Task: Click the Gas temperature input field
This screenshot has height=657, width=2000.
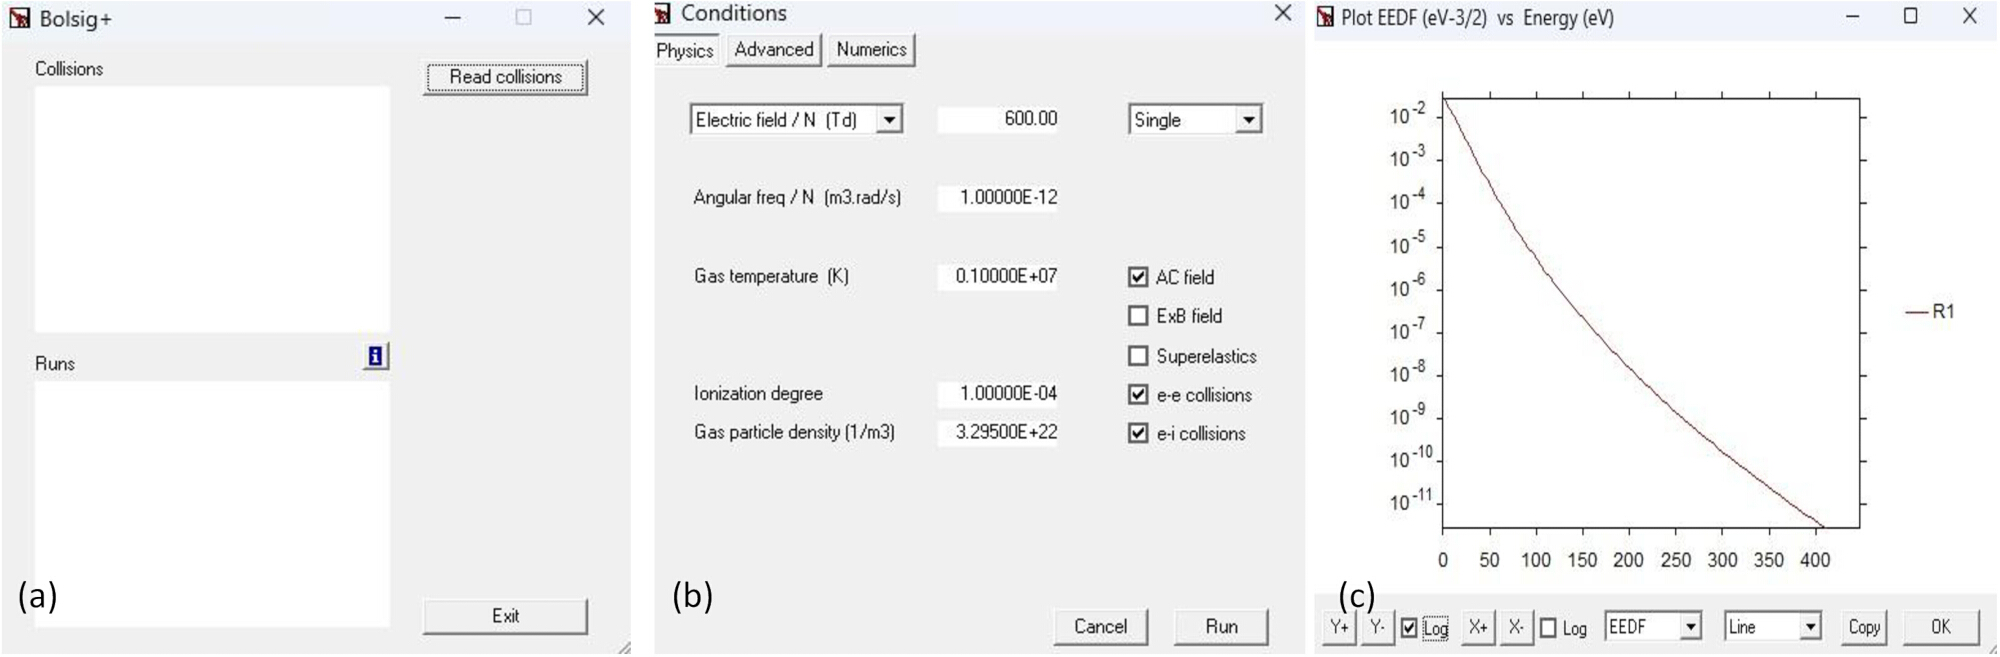Action: (x=998, y=276)
